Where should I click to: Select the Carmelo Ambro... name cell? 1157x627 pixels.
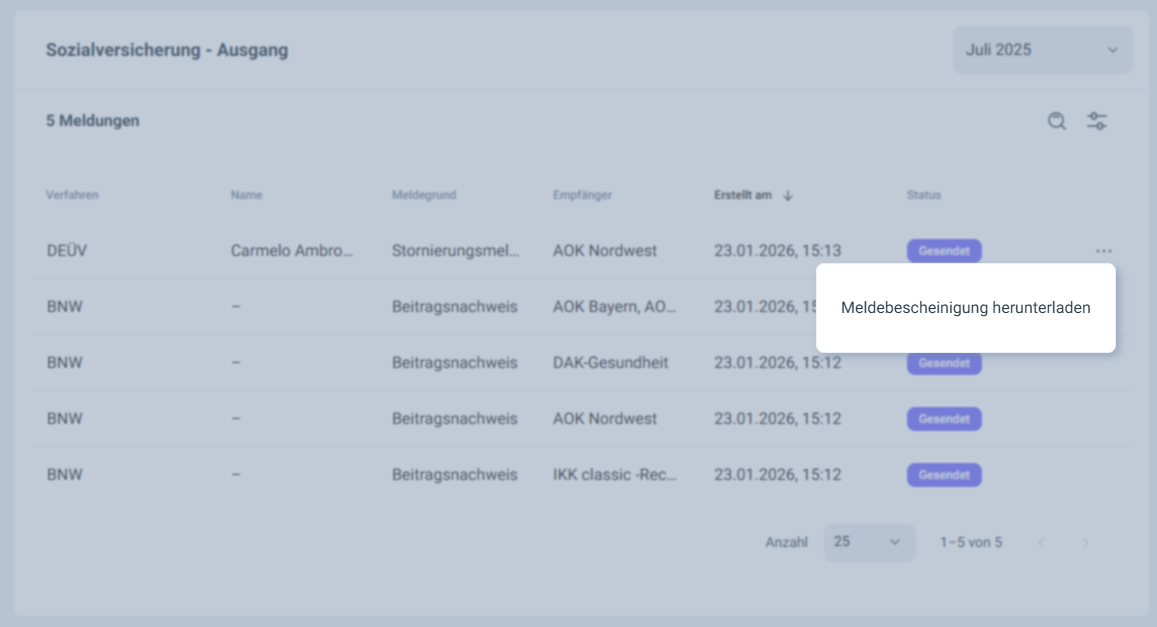[291, 251]
